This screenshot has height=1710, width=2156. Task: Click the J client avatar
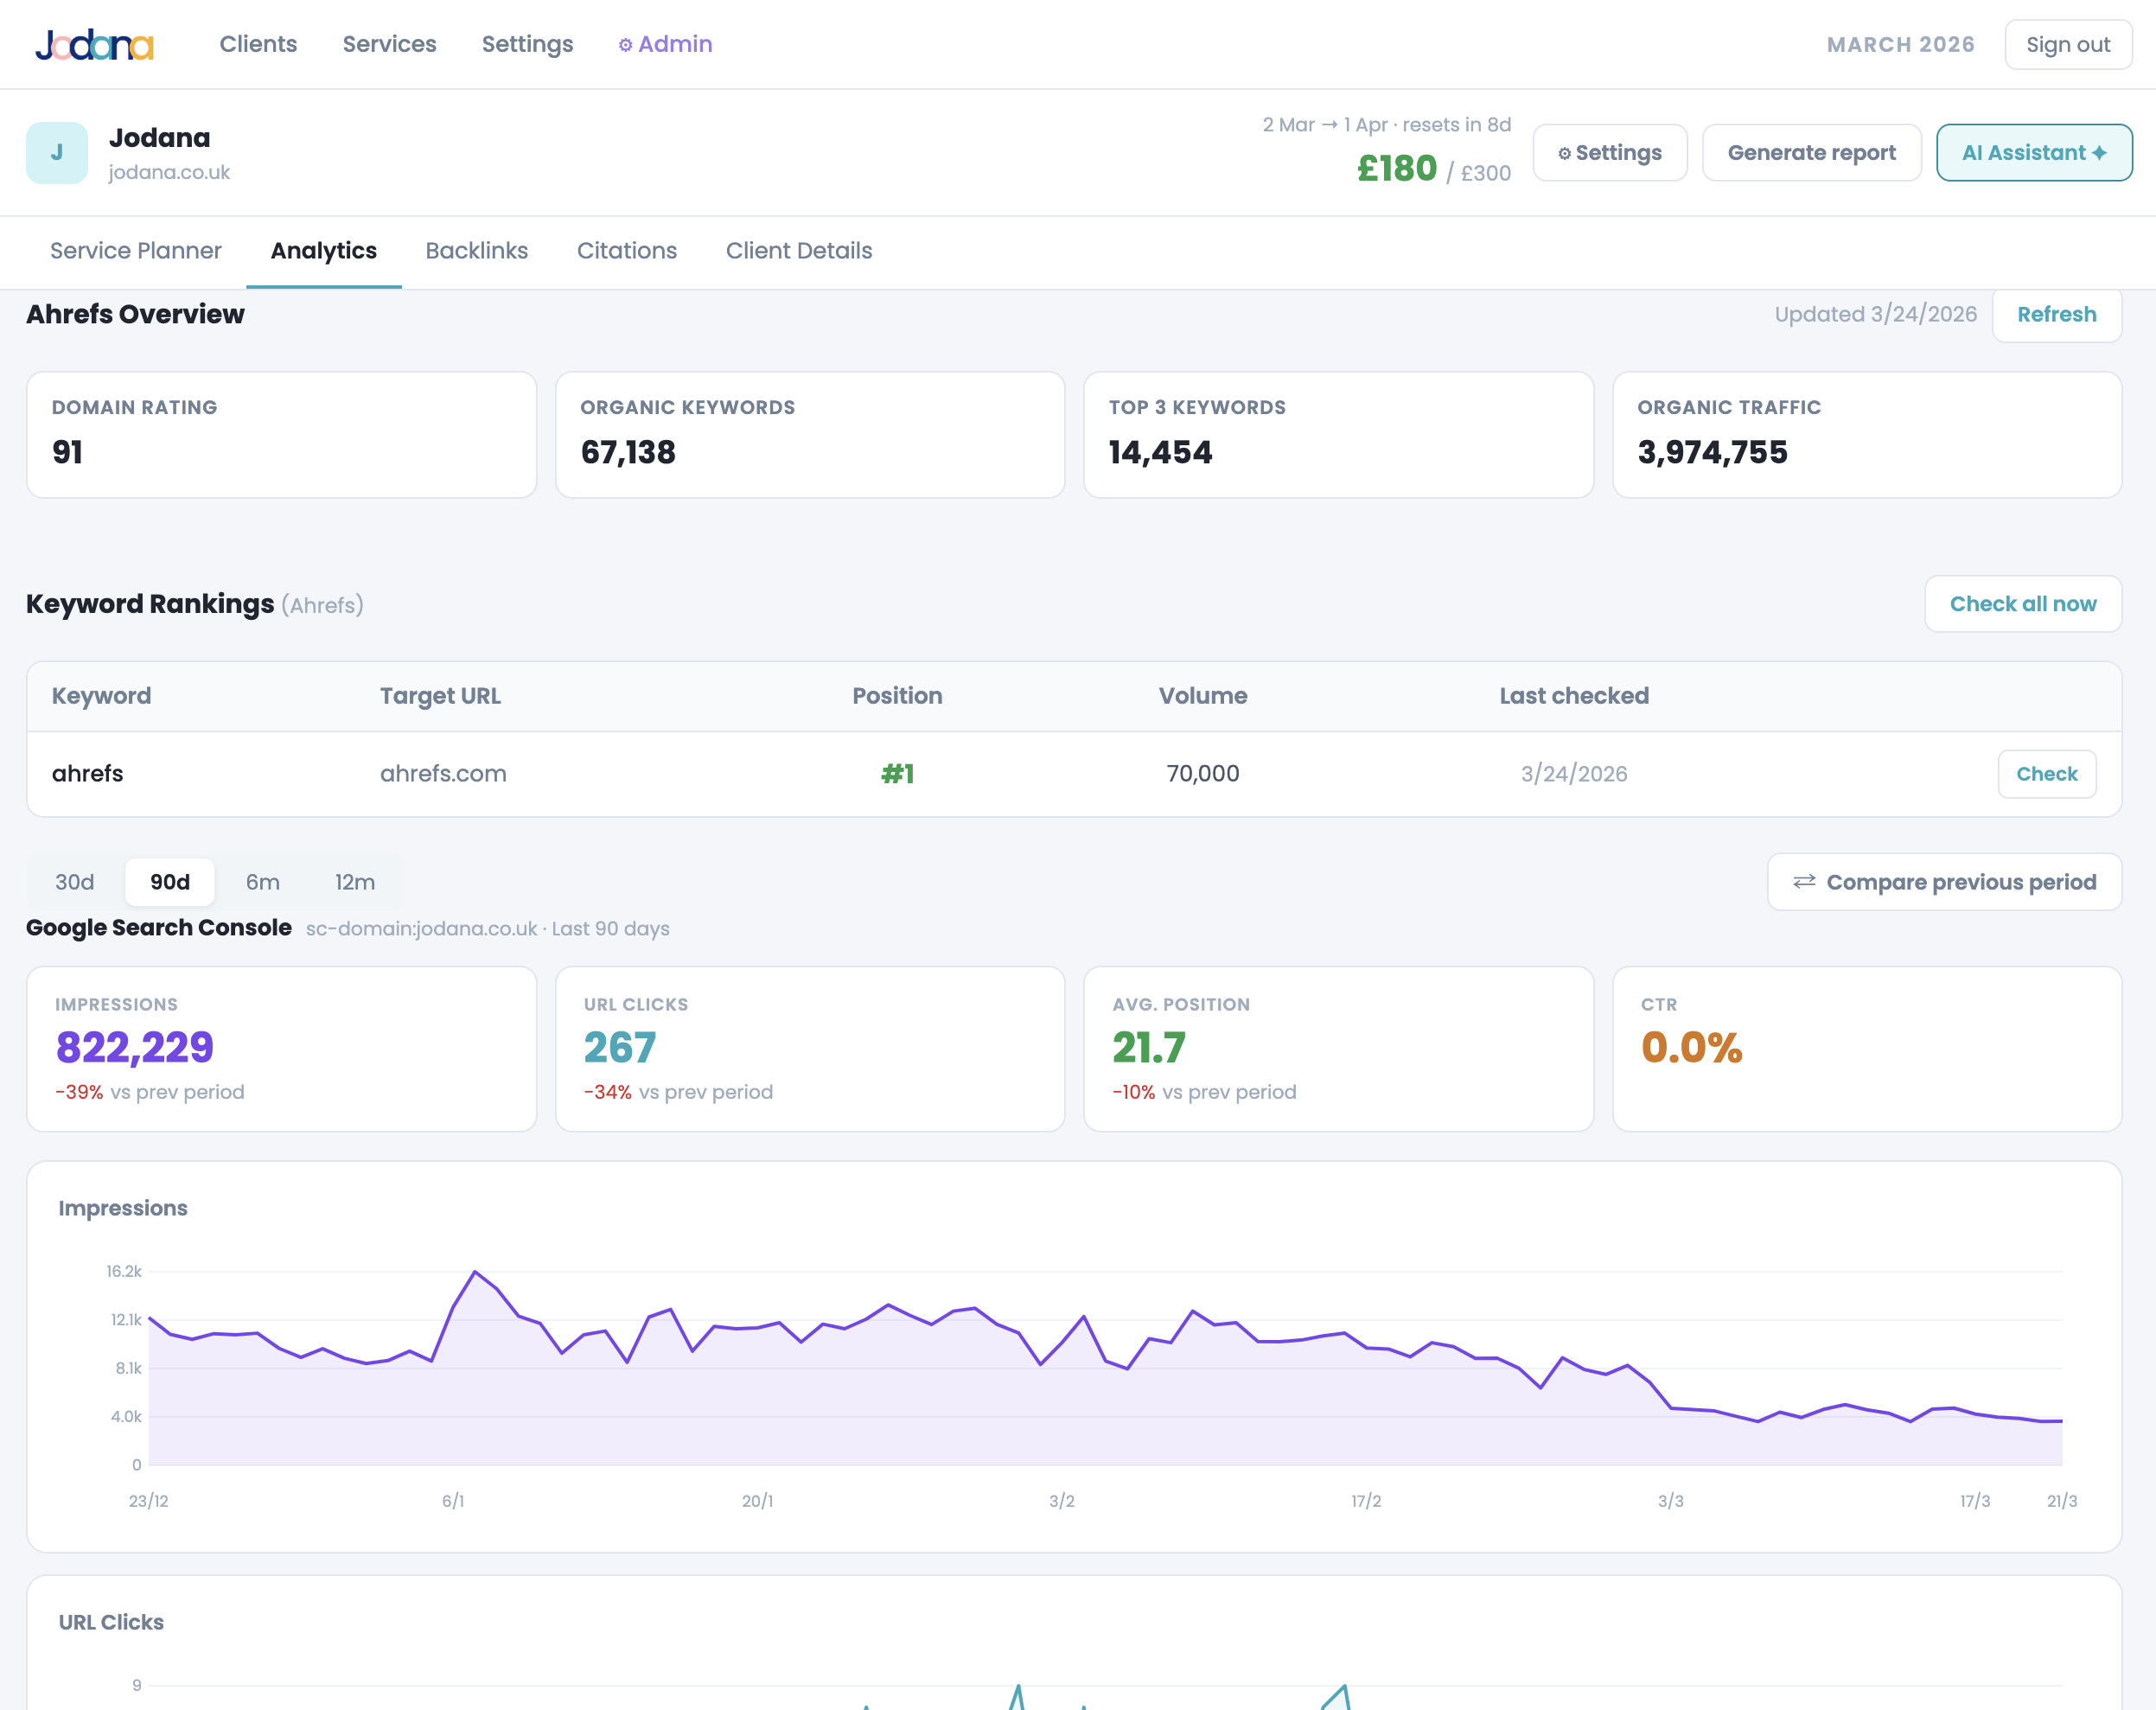[x=56, y=152]
